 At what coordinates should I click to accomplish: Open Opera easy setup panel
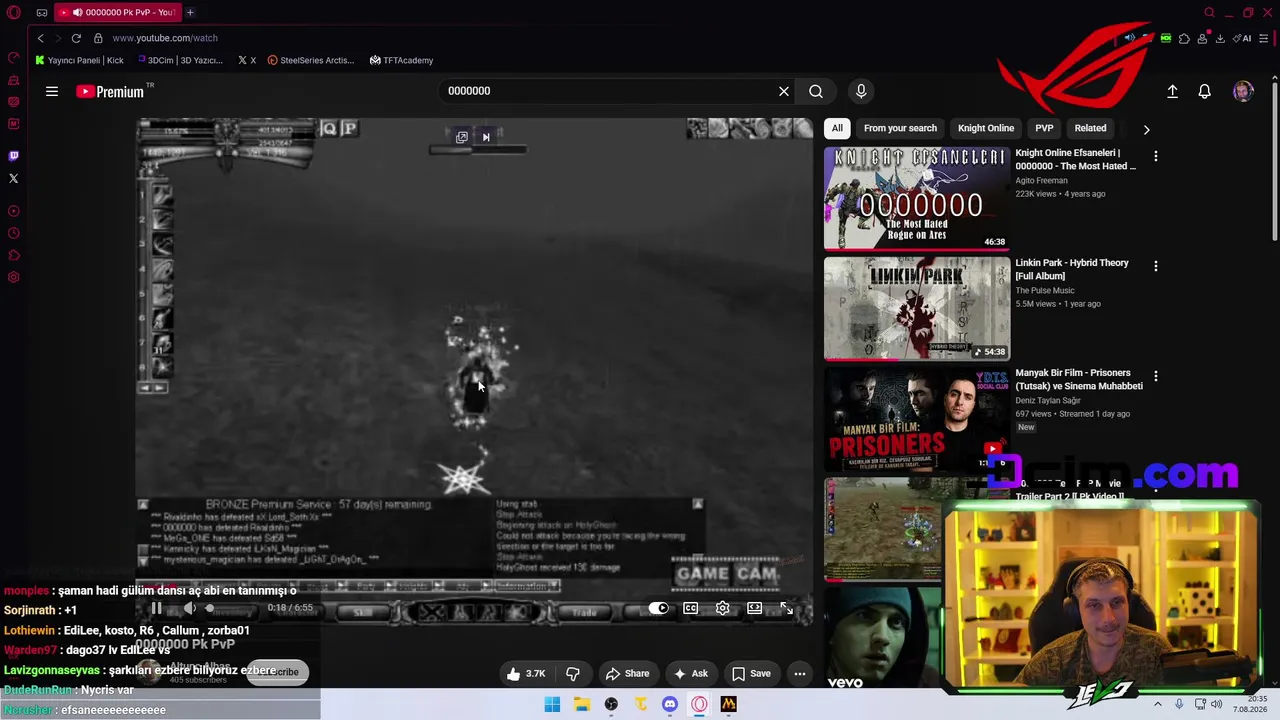coord(1264,38)
